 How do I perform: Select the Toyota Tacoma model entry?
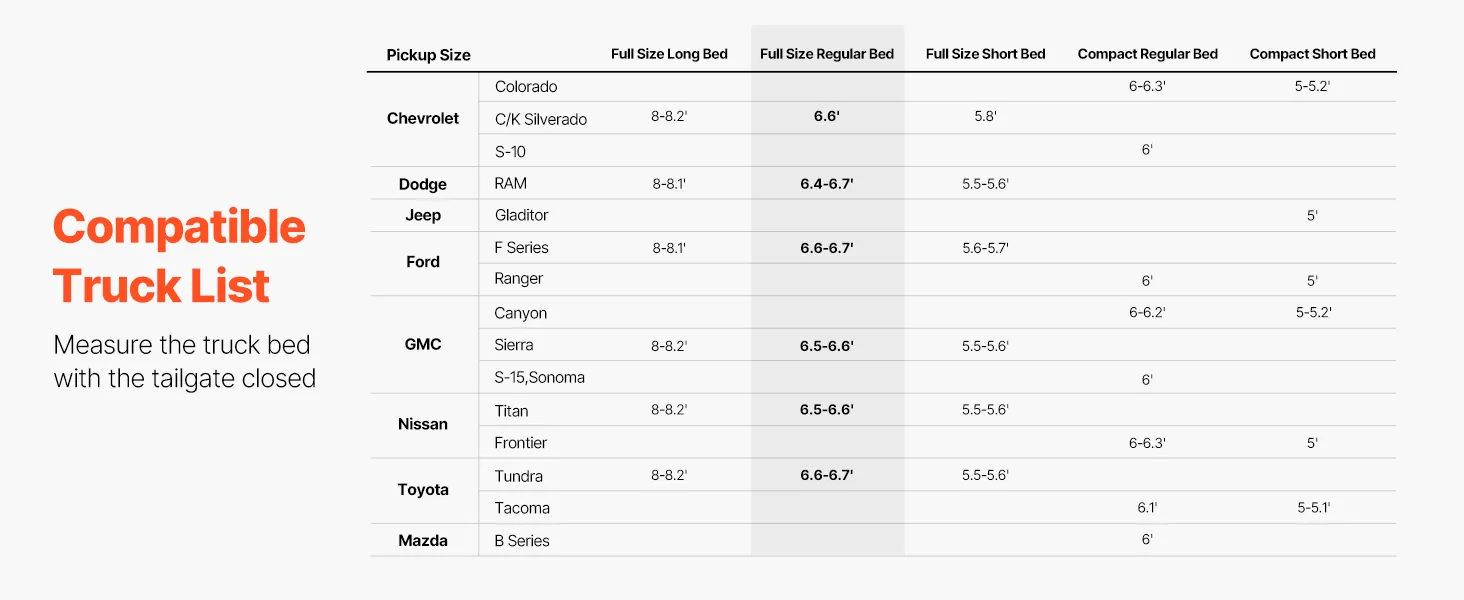point(522,508)
